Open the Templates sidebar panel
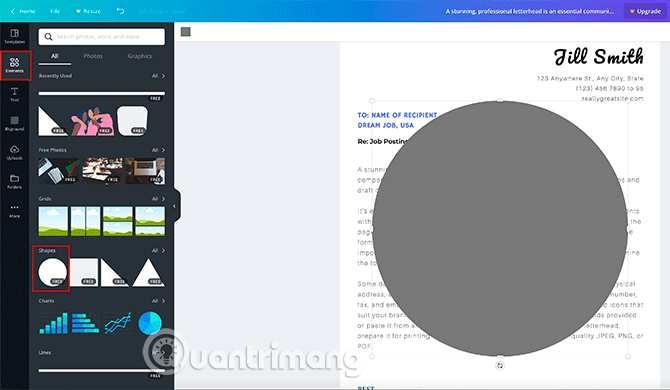The image size is (670, 390). (15, 36)
